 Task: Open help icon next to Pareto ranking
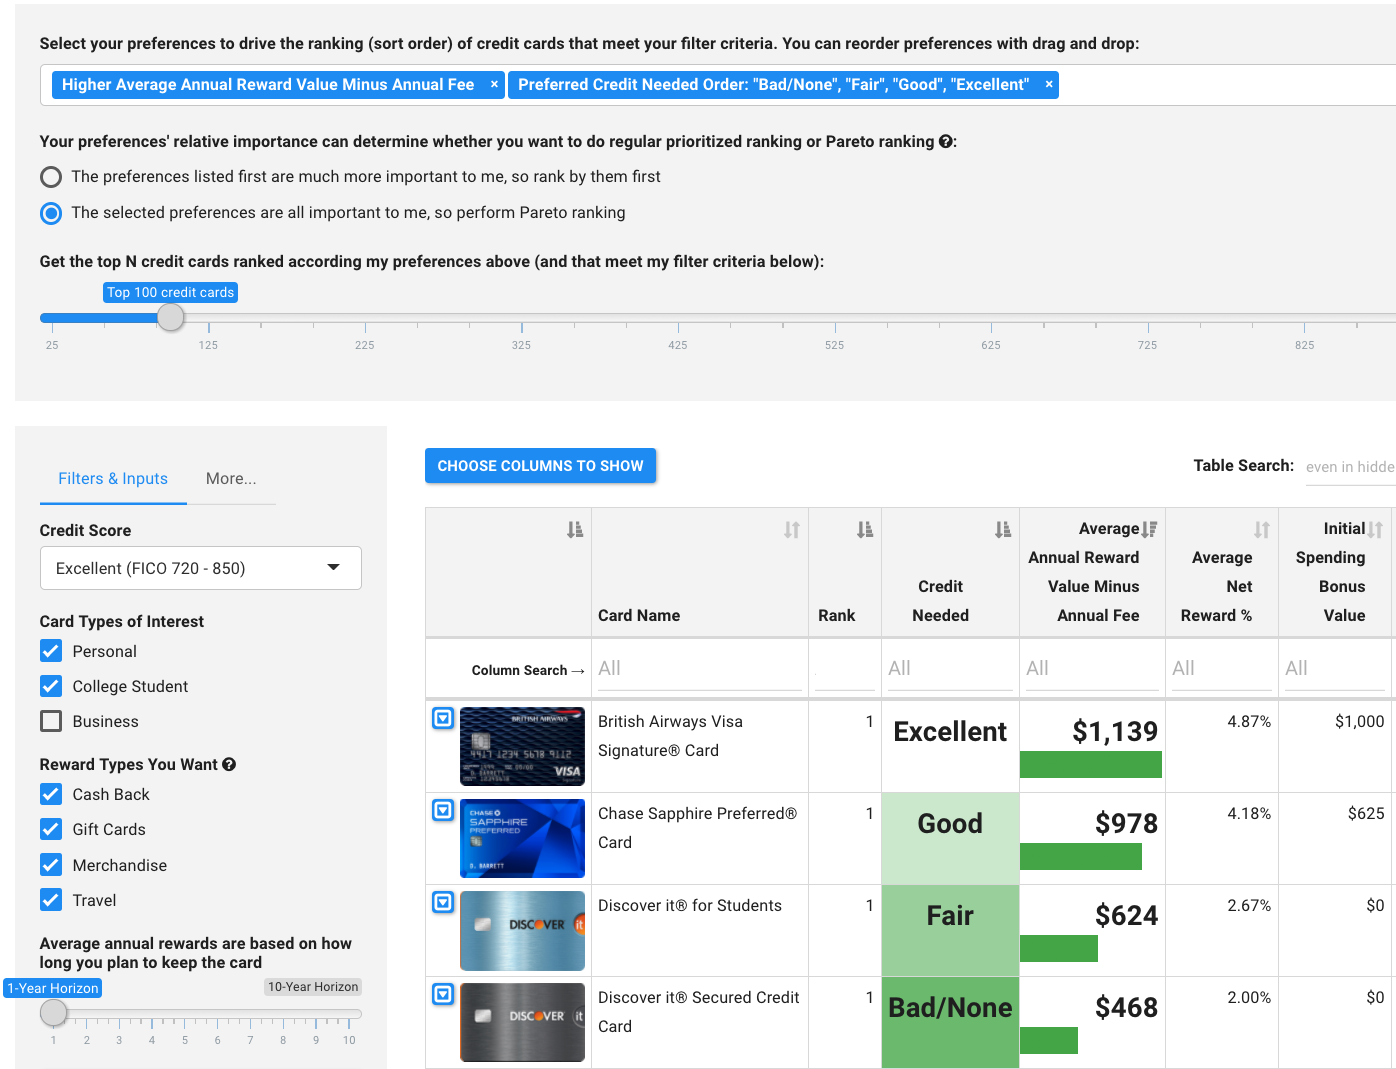945,142
